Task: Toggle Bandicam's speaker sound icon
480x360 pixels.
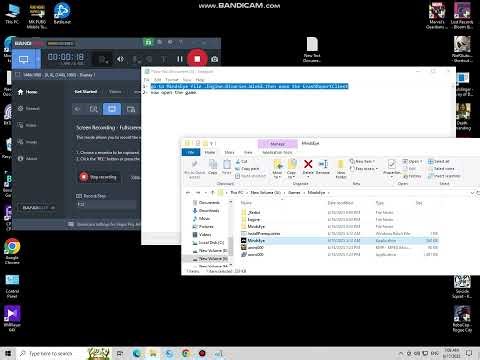Action: (120, 59)
